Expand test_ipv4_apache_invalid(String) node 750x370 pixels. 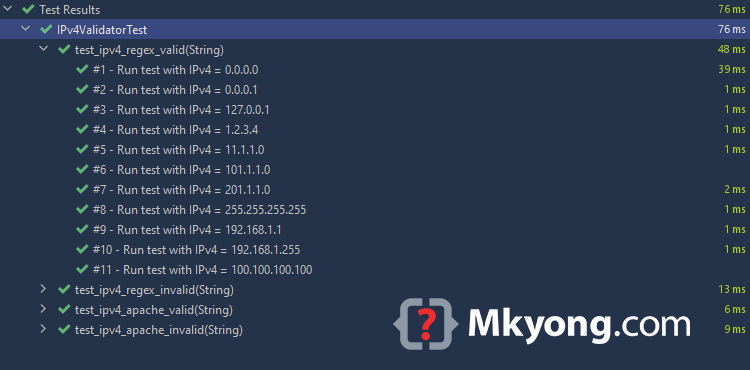[43, 329]
